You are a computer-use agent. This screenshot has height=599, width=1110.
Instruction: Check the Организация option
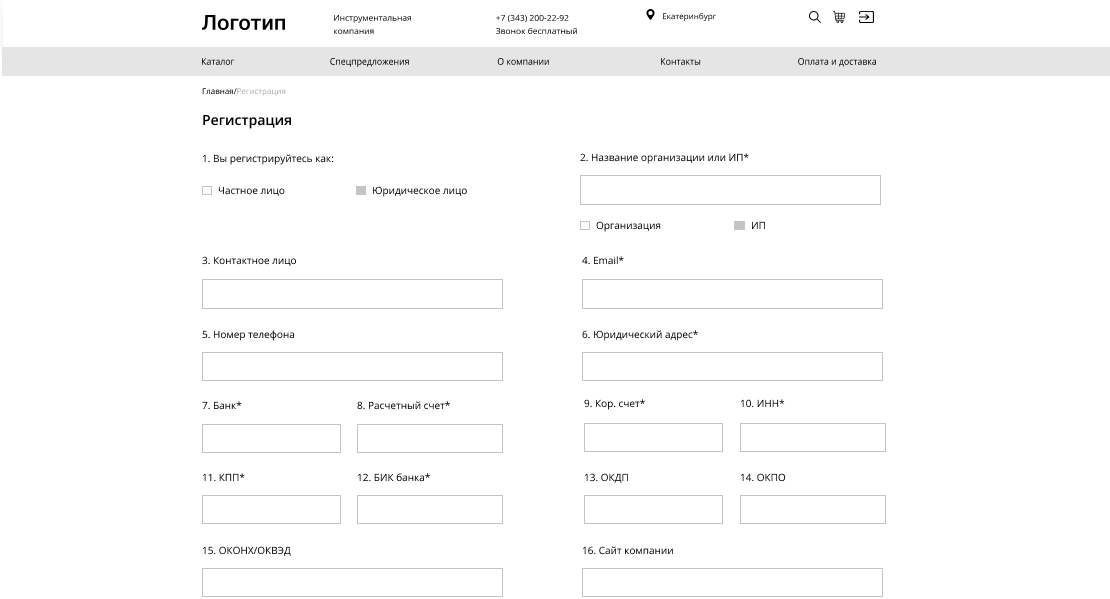tap(585, 226)
